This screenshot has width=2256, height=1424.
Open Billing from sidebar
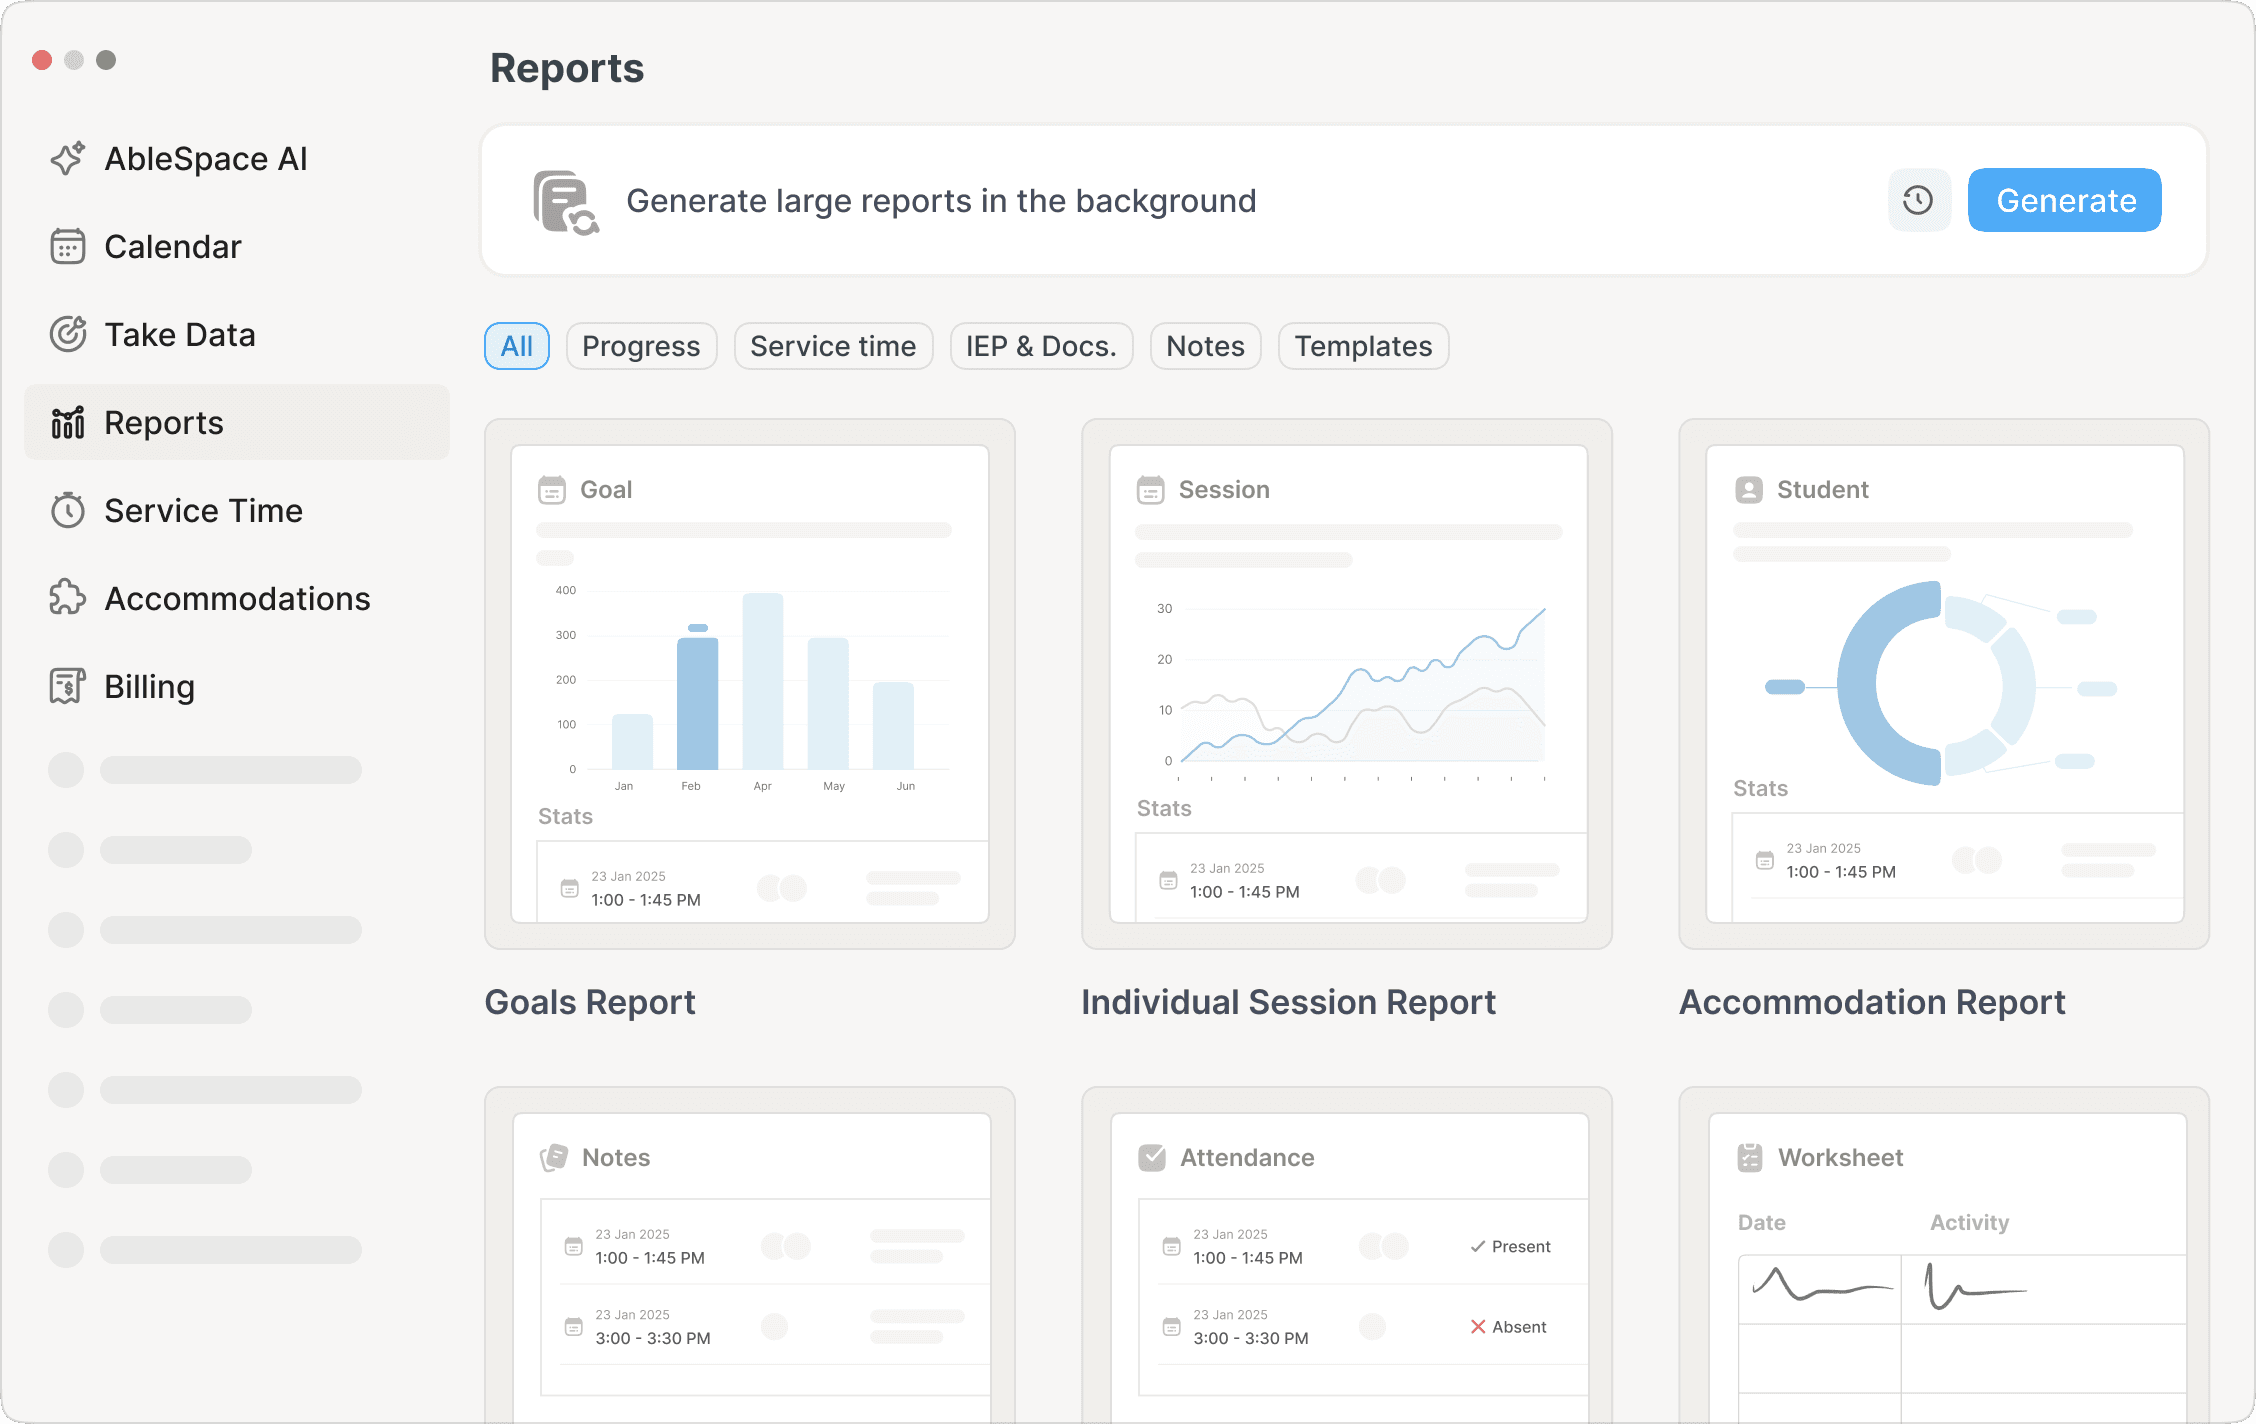point(236,686)
